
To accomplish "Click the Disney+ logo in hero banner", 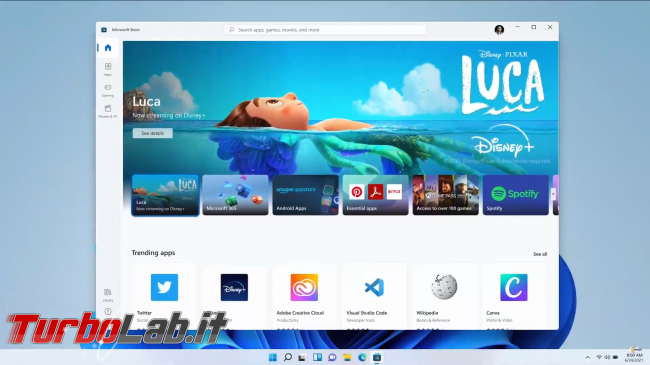I will tap(504, 142).
